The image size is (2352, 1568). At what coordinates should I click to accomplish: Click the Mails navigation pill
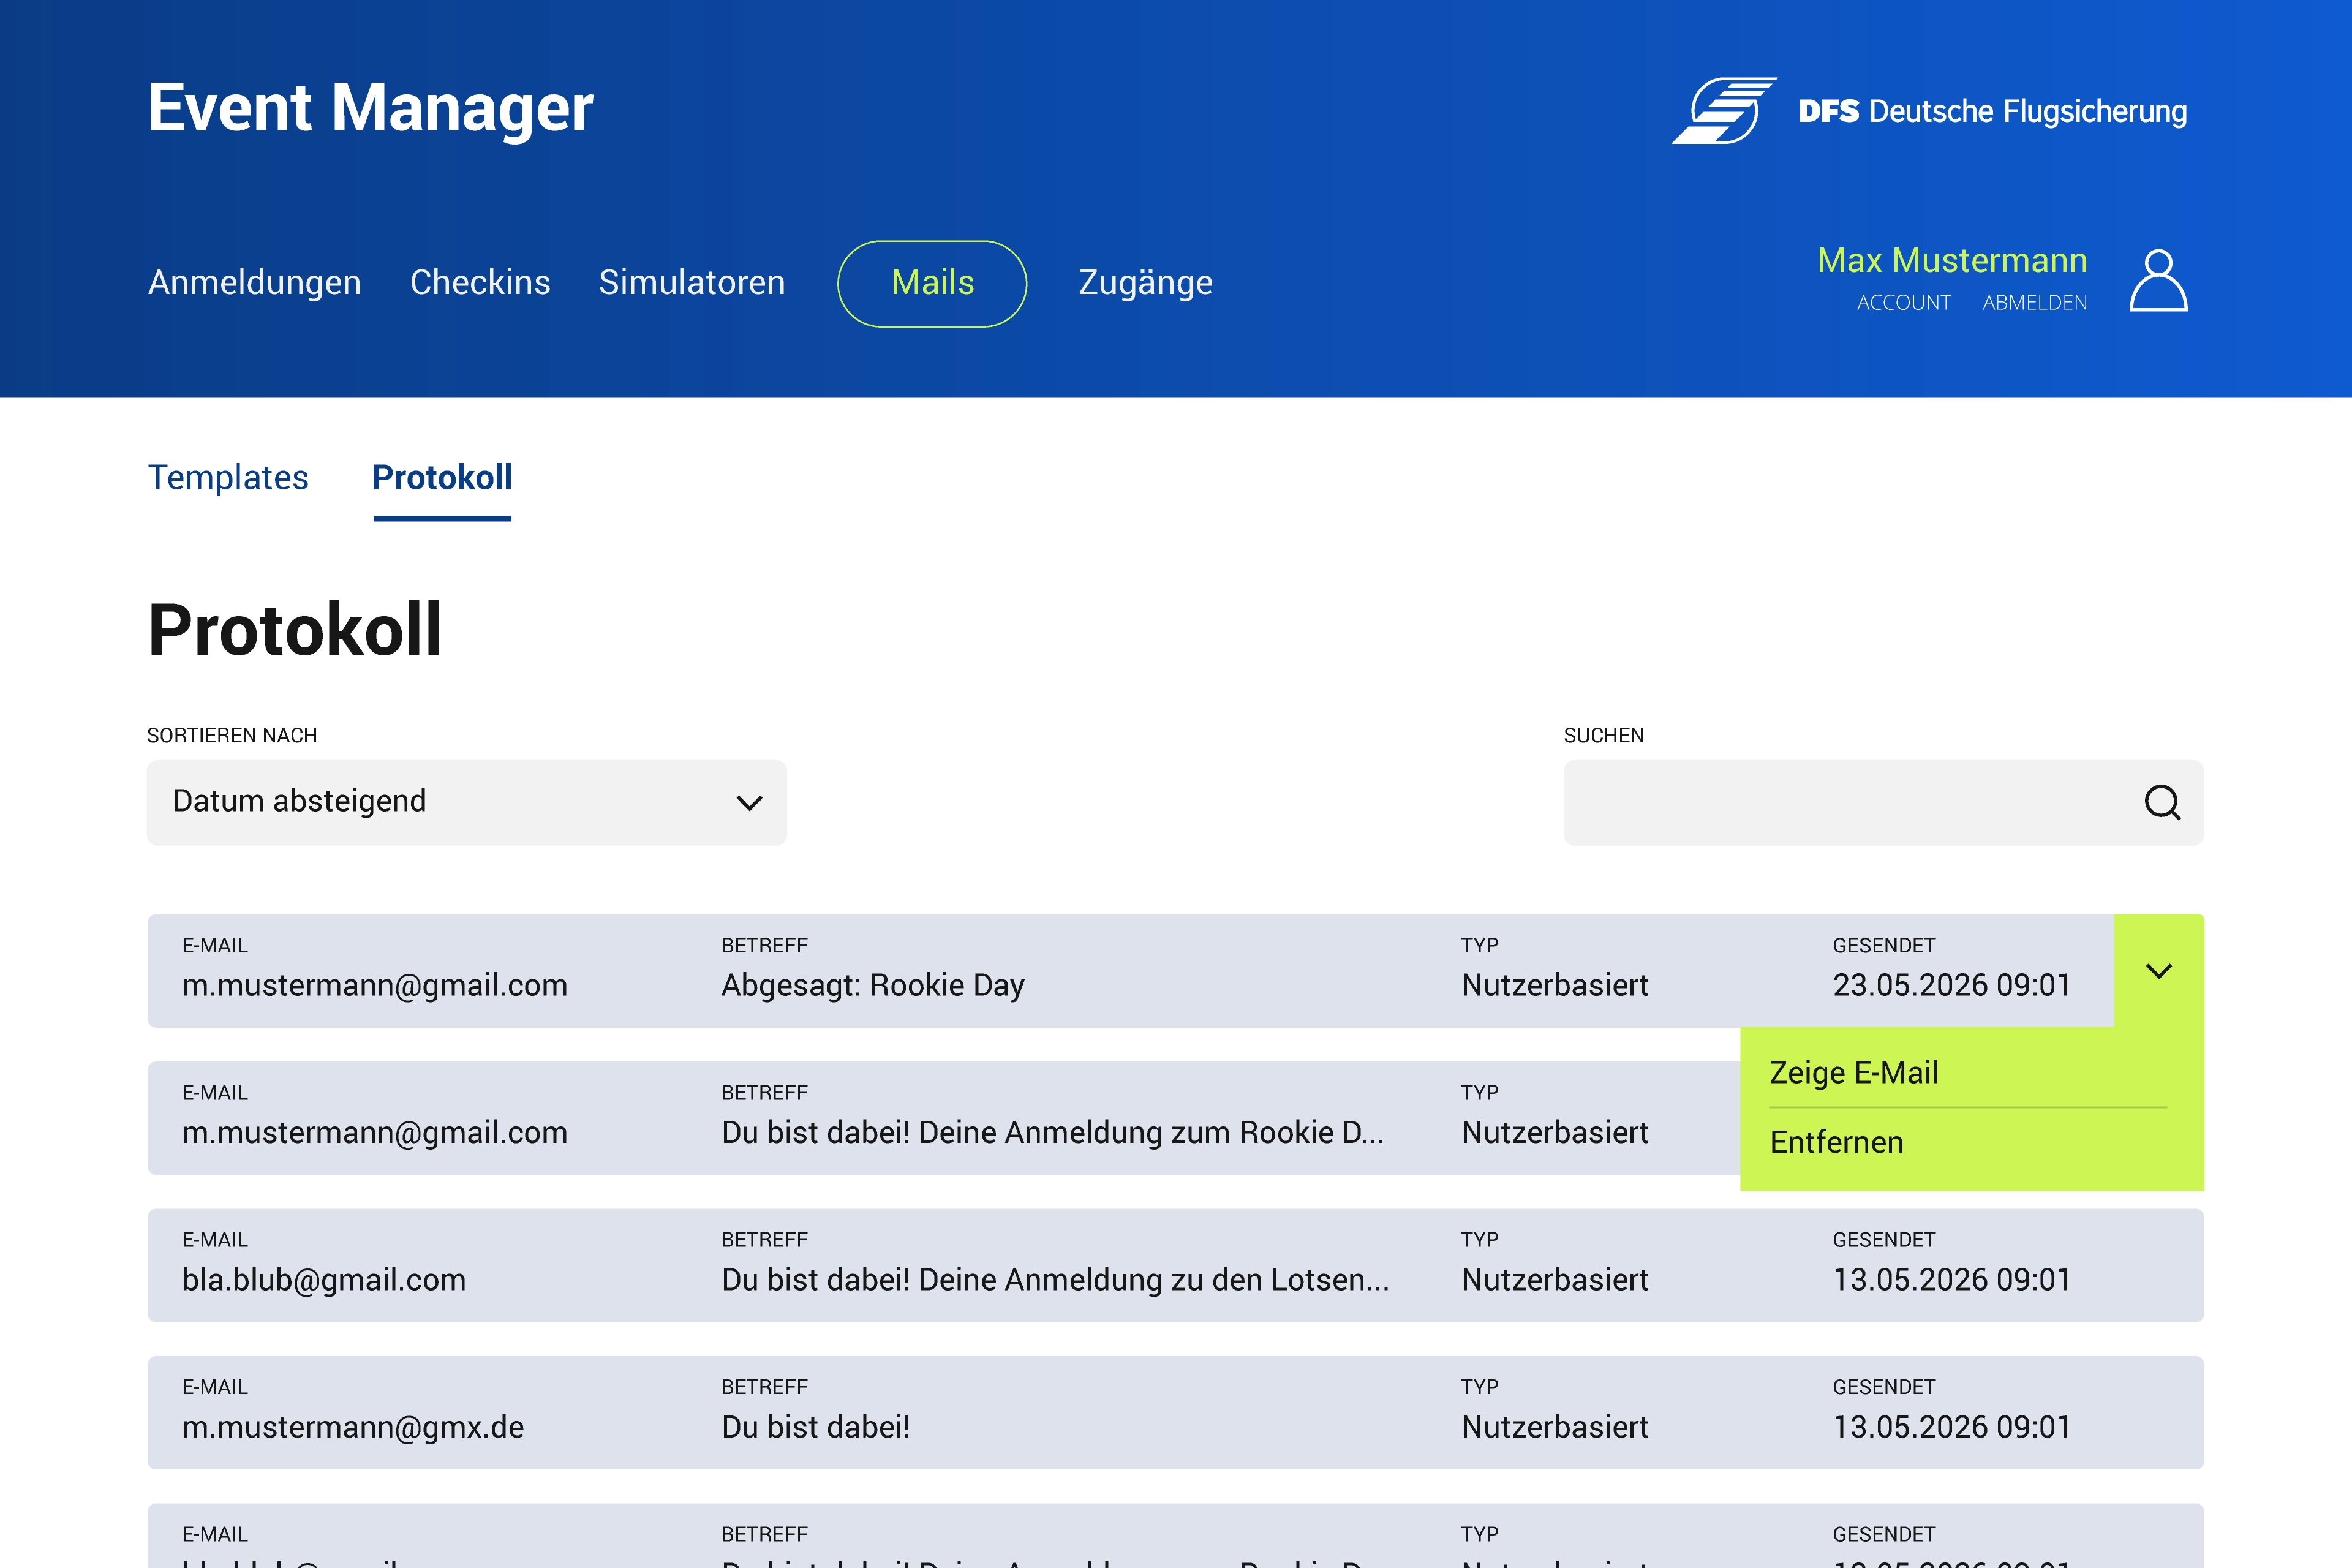tap(932, 283)
